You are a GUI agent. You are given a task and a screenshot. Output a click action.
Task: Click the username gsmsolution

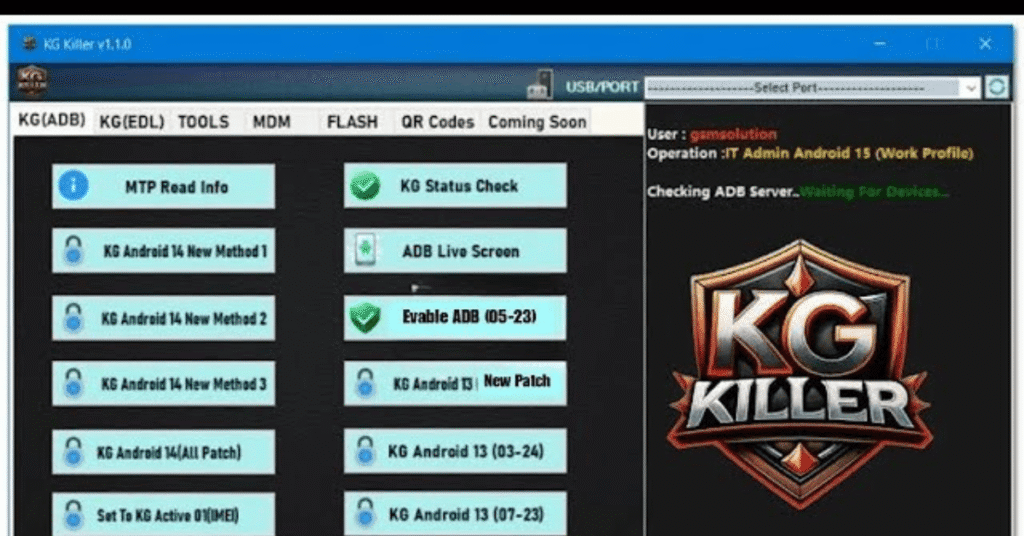pos(733,134)
